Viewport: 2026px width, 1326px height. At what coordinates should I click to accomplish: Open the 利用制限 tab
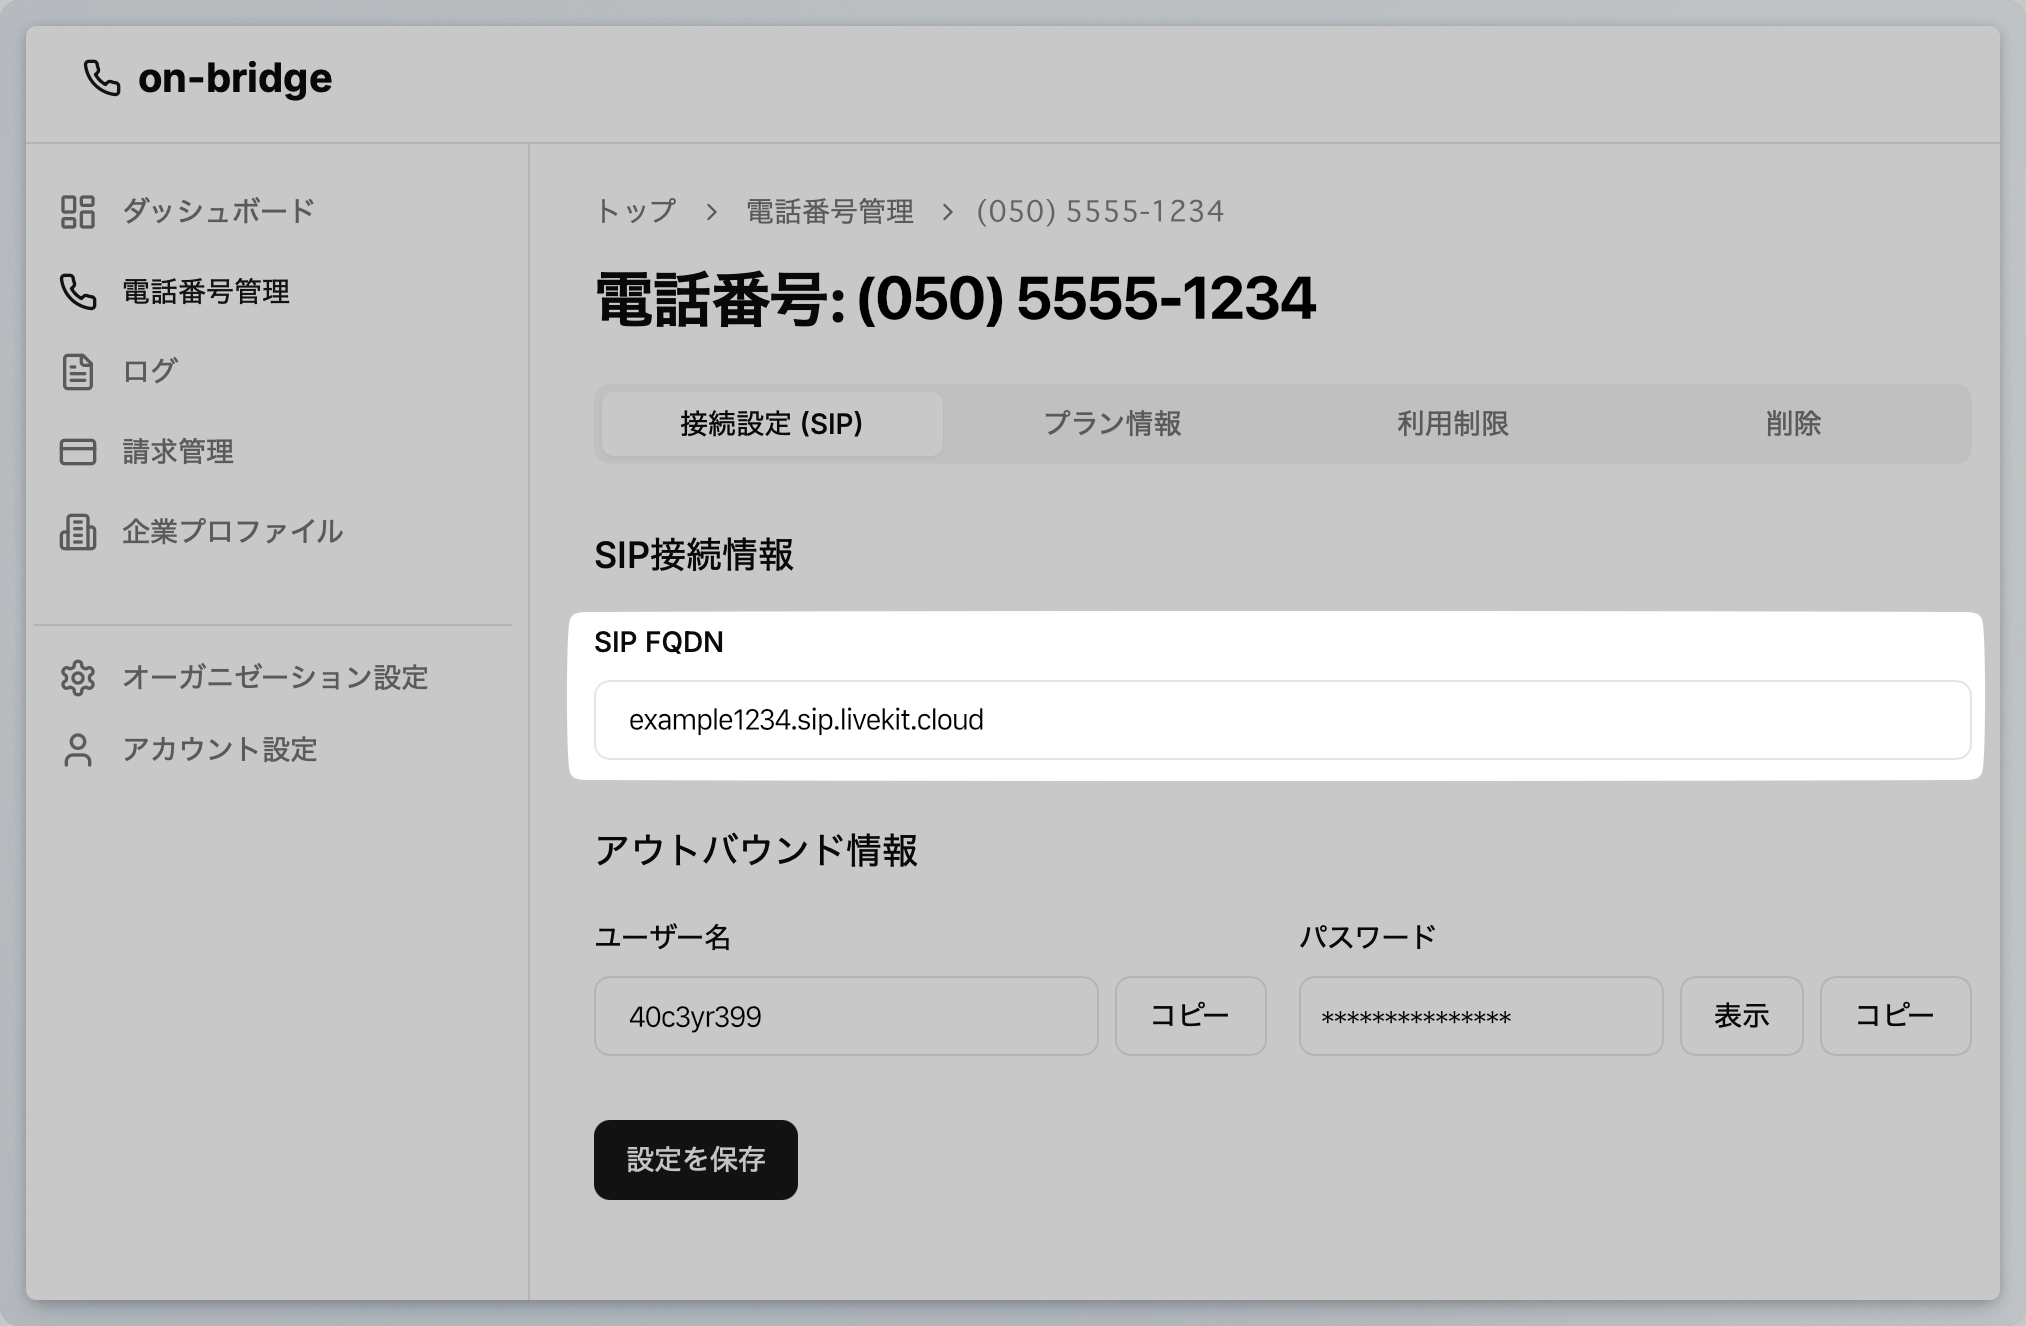pos(1452,424)
